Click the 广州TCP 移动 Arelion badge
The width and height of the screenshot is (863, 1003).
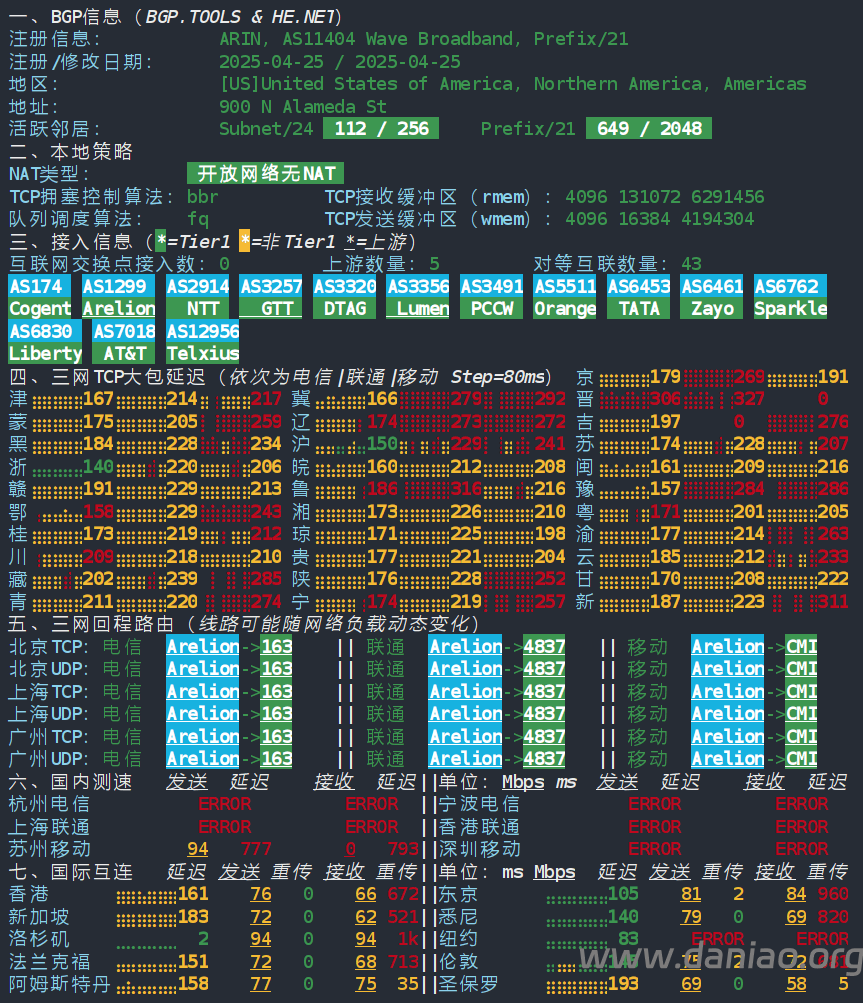[727, 736]
